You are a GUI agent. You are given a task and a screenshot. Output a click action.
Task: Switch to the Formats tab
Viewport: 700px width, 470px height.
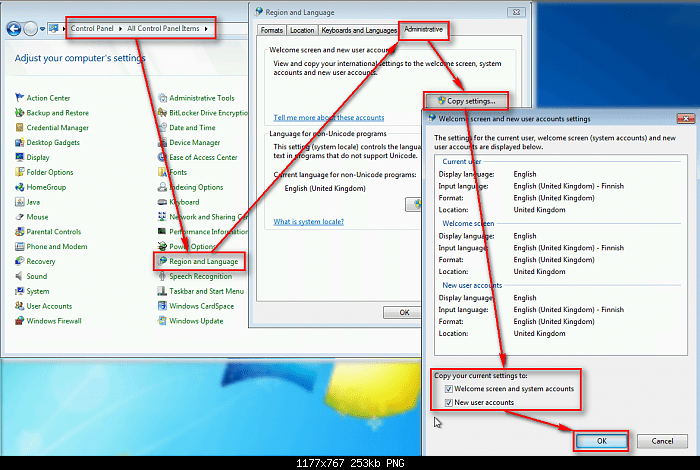(271, 30)
